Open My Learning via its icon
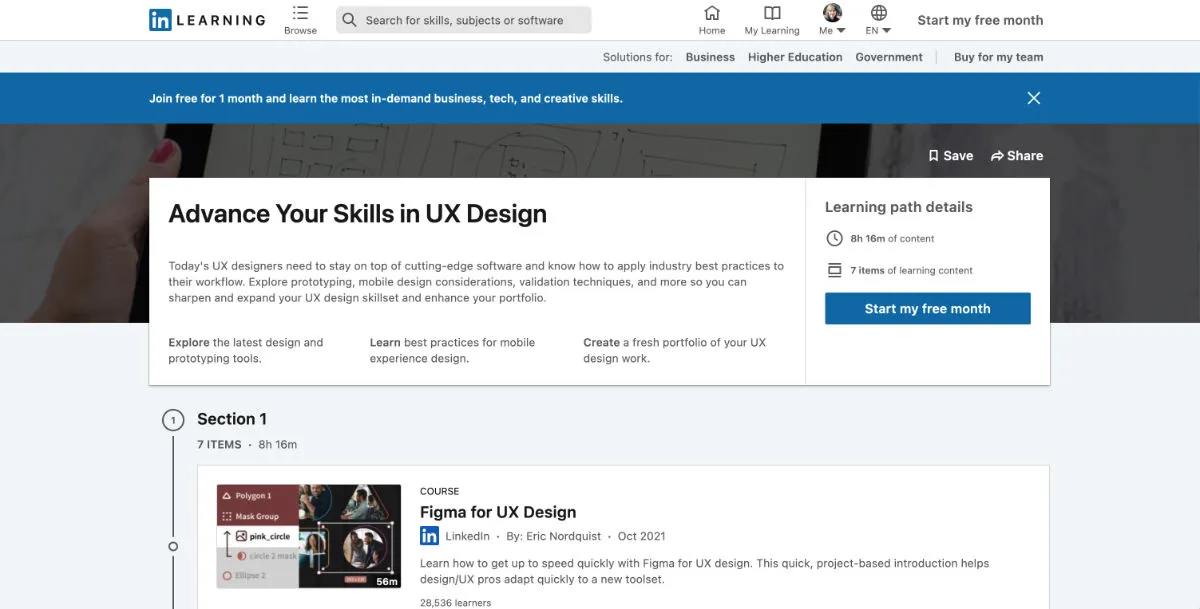This screenshot has width=1200, height=609. tap(771, 14)
